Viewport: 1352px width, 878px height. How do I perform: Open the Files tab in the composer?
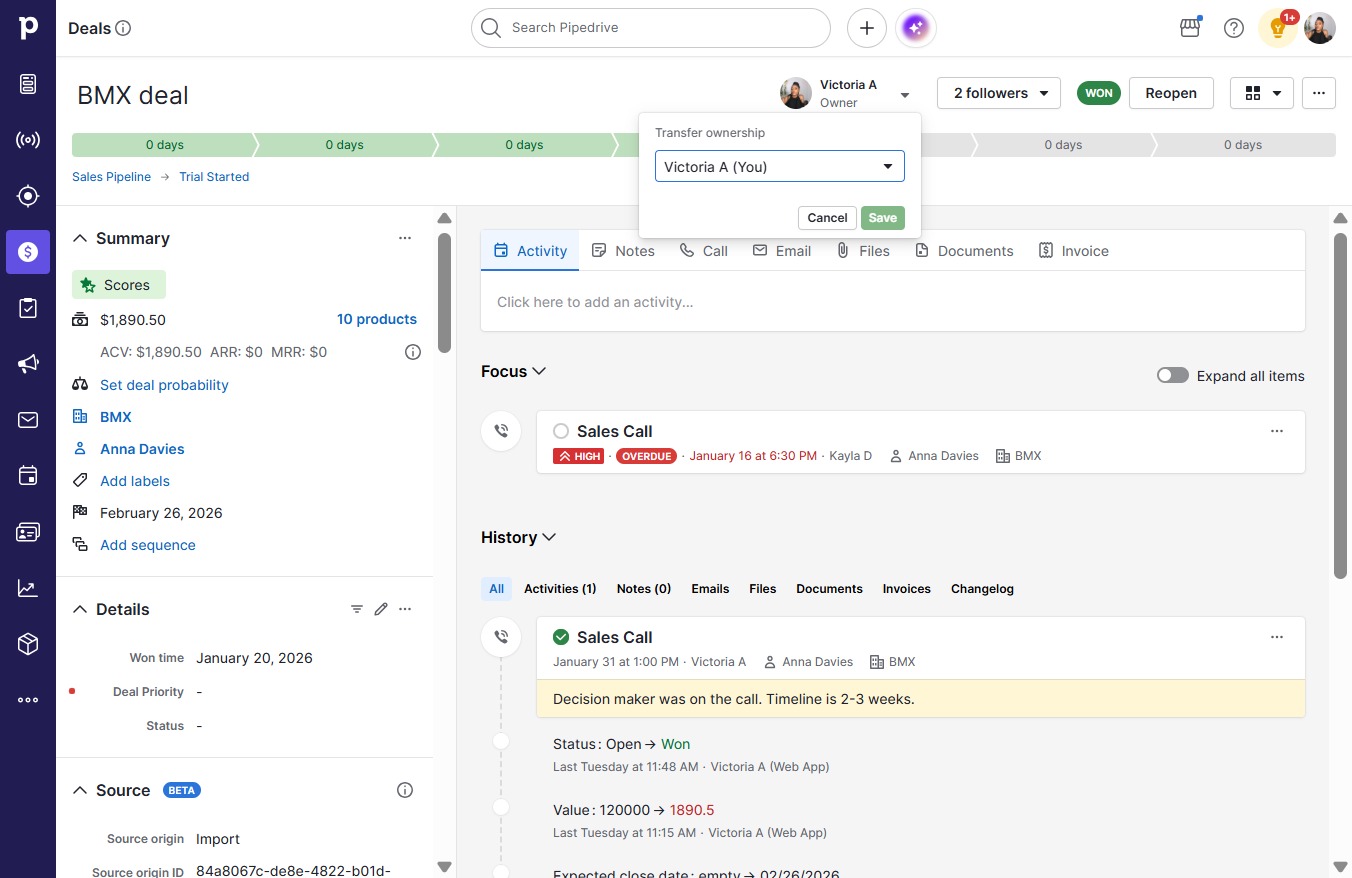tap(863, 251)
